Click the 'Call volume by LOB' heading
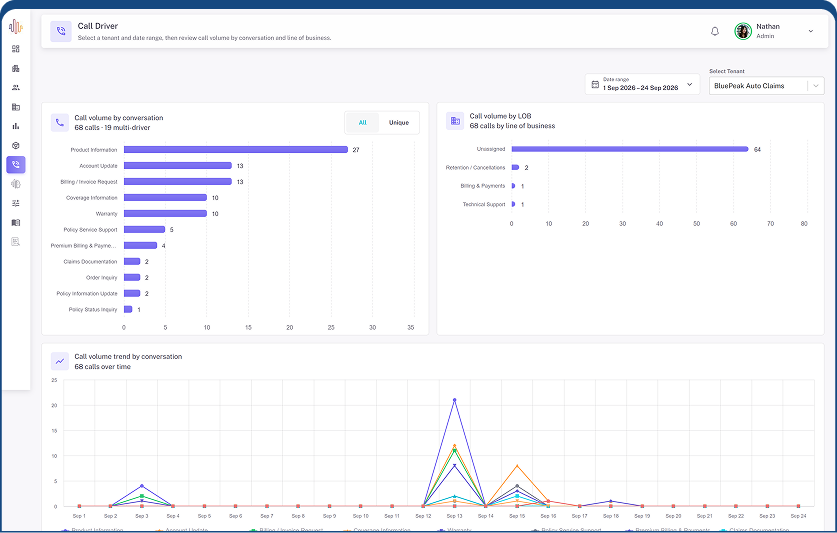 (500, 116)
